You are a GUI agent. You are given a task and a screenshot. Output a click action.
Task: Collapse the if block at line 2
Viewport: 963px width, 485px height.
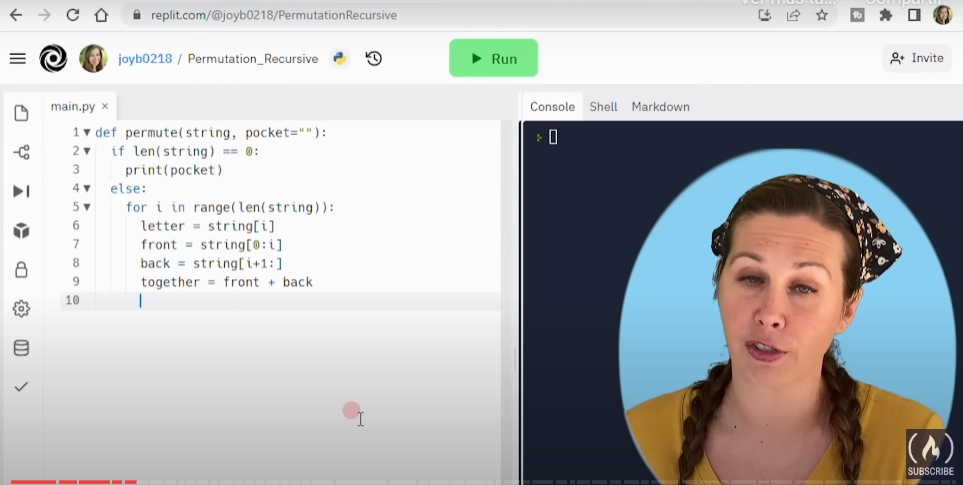click(x=87, y=151)
